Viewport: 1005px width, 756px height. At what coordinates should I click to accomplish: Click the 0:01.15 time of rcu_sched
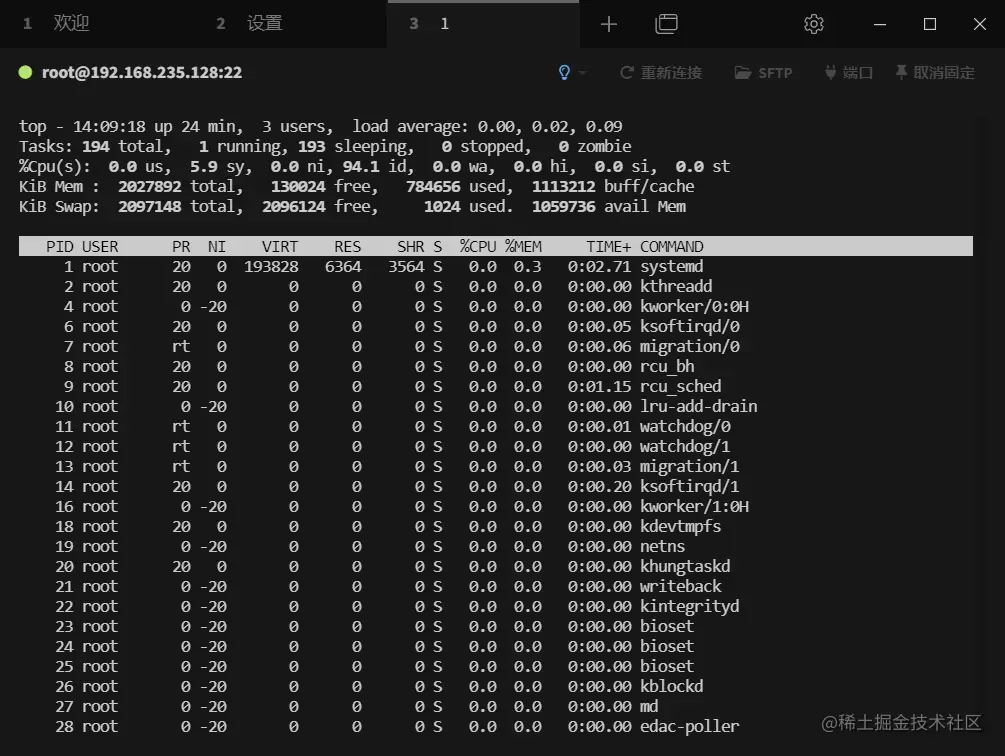click(x=599, y=386)
